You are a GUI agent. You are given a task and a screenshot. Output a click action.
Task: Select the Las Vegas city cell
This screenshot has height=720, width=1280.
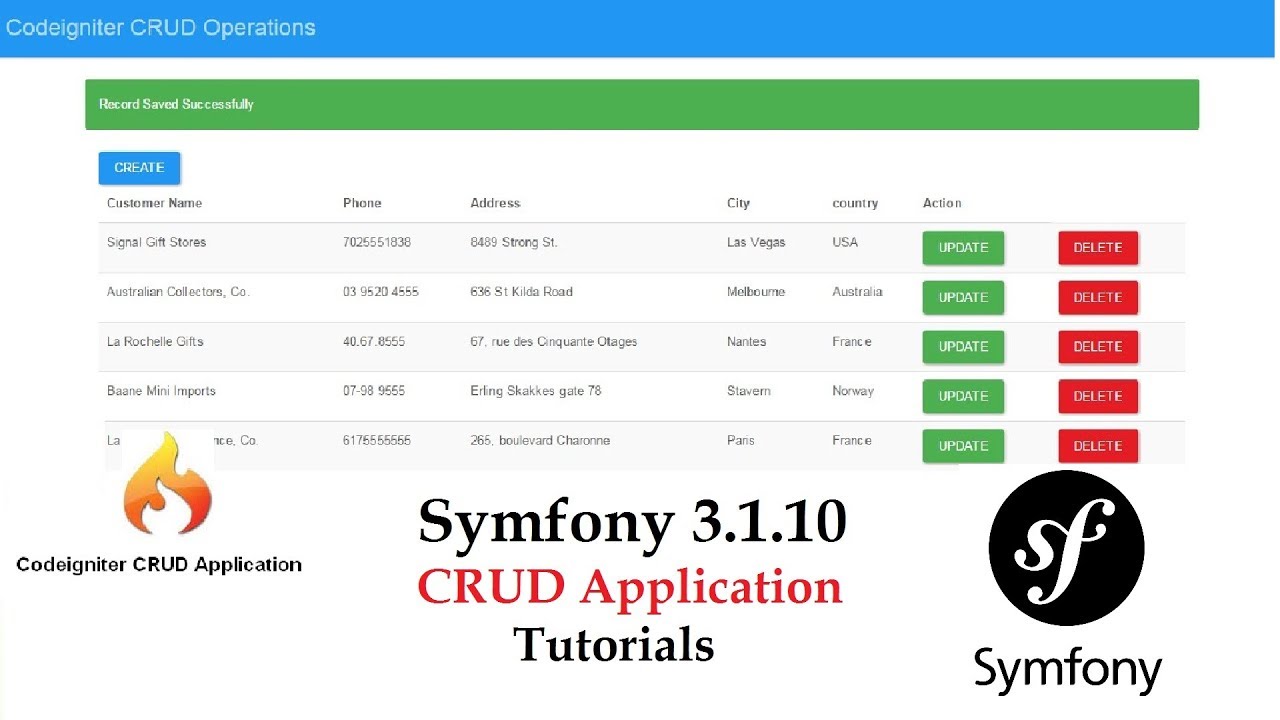click(x=756, y=242)
